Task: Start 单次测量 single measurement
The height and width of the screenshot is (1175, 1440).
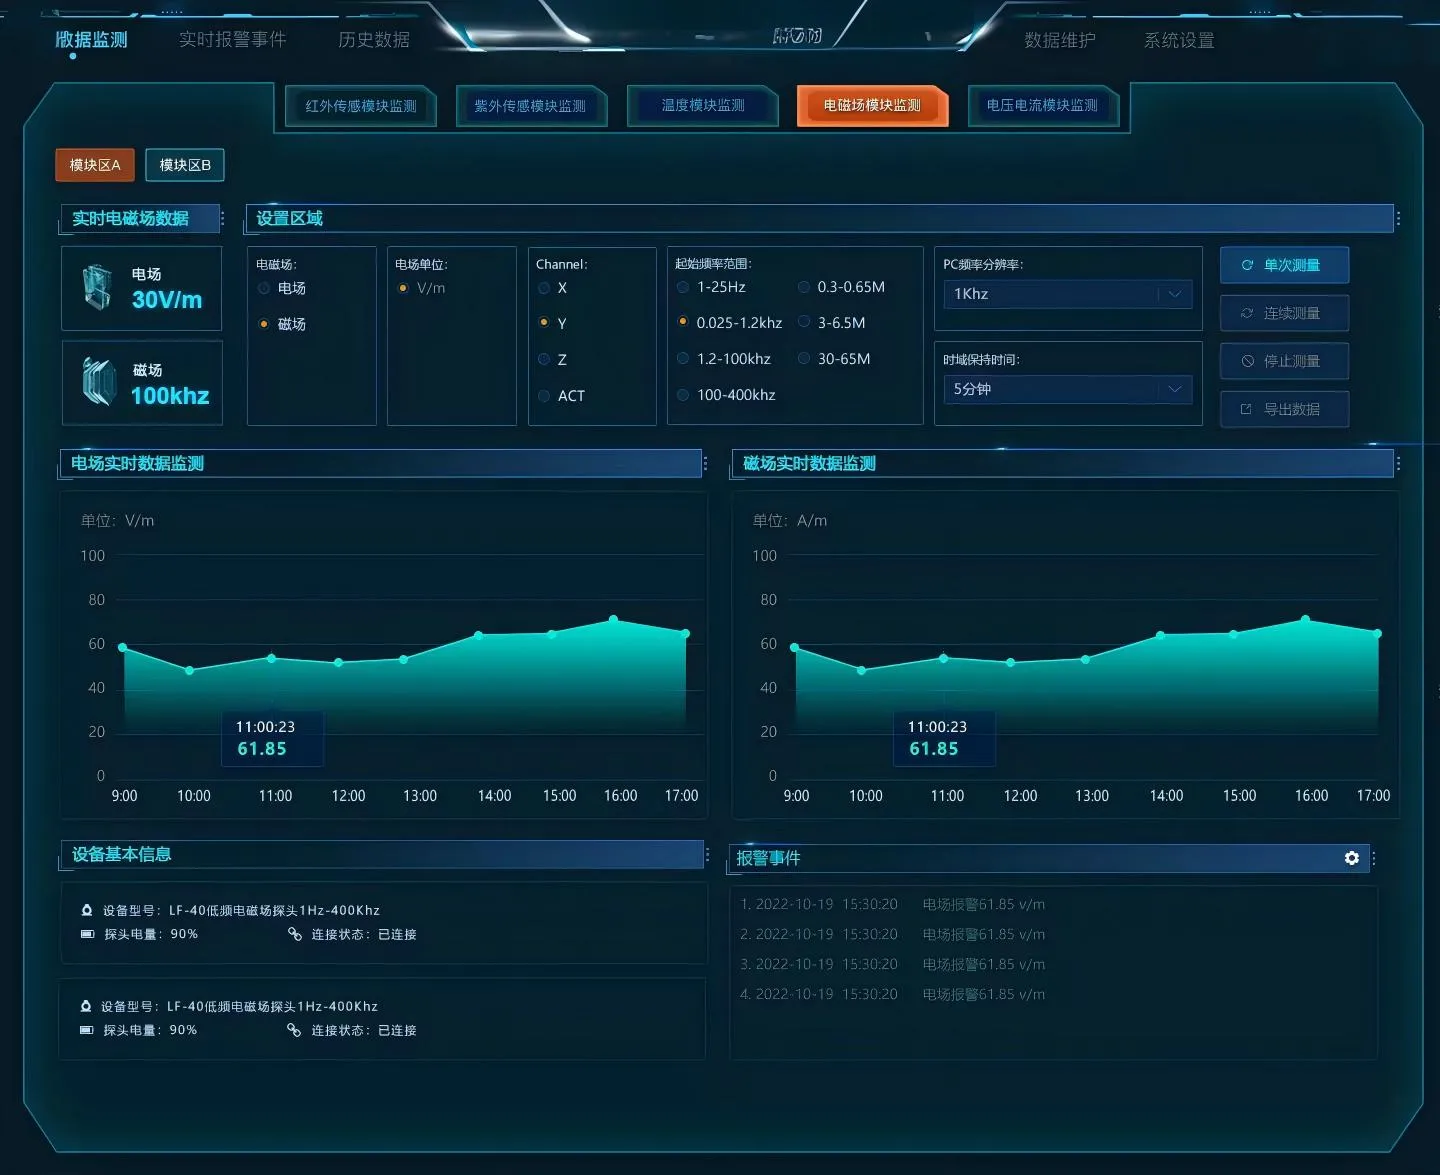Action: tap(1284, 265)
